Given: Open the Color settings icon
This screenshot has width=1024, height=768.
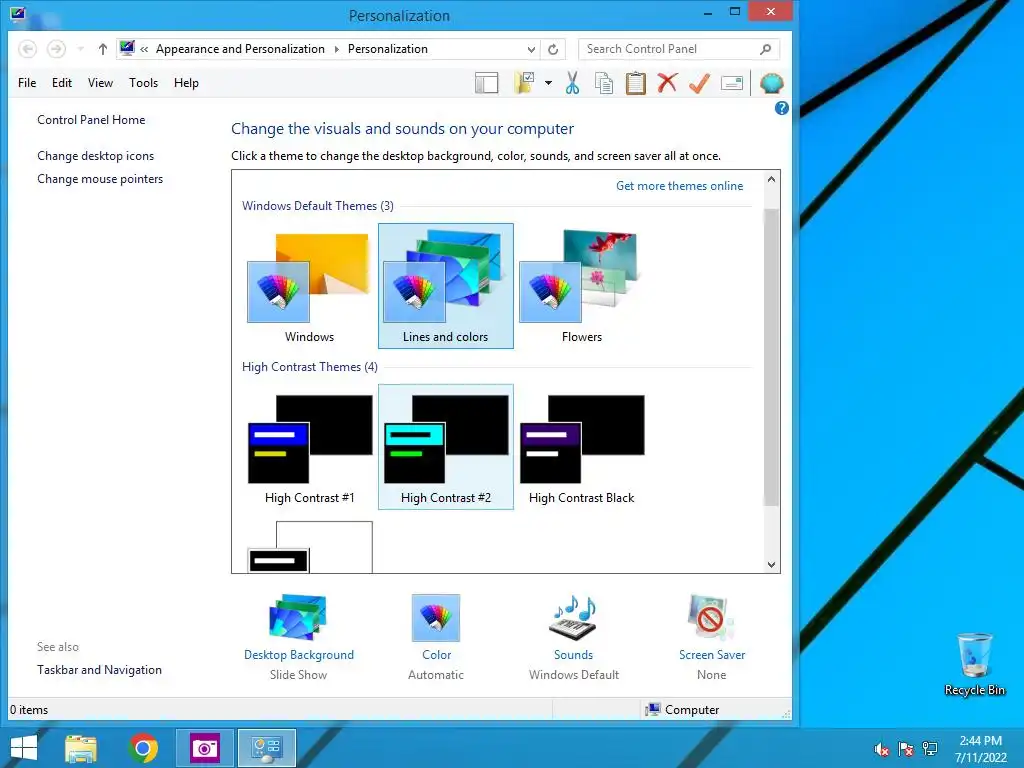Looking at the screenshot, I should [436, 618].
